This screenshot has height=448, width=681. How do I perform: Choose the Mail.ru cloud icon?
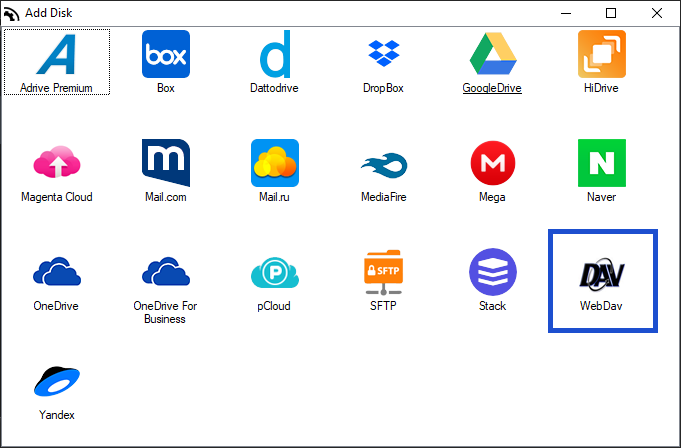click(275, 163)
